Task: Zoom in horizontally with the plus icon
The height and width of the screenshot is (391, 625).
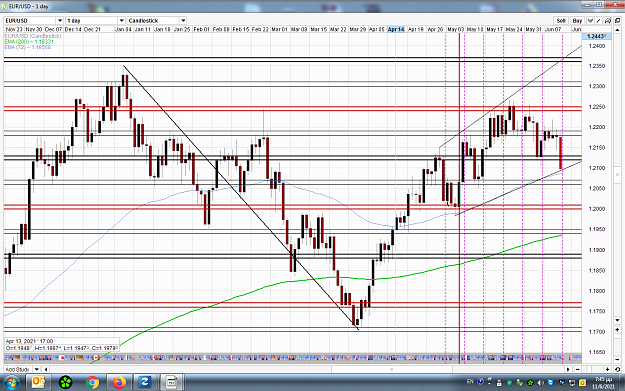Action: tap(607, 369)
